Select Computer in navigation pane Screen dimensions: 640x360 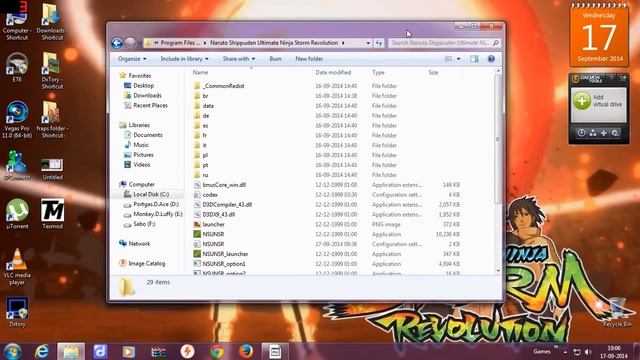click(x=141, y=184)
